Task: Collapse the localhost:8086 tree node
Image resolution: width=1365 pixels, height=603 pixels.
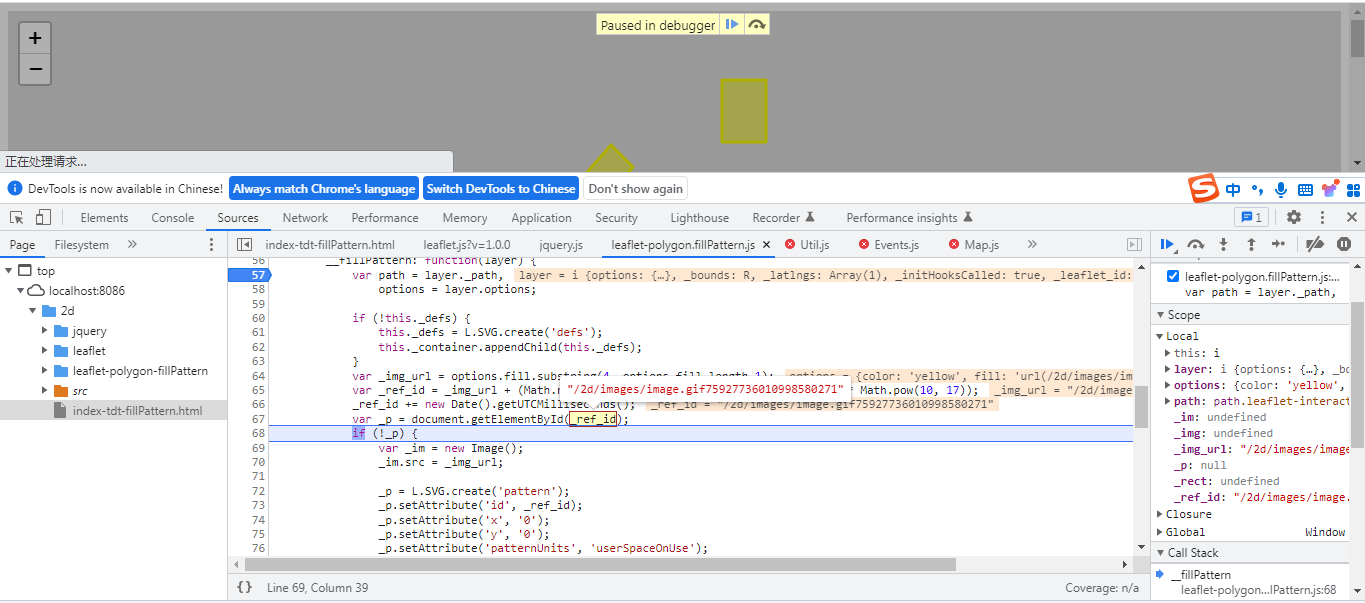Action: click(21, 291)
